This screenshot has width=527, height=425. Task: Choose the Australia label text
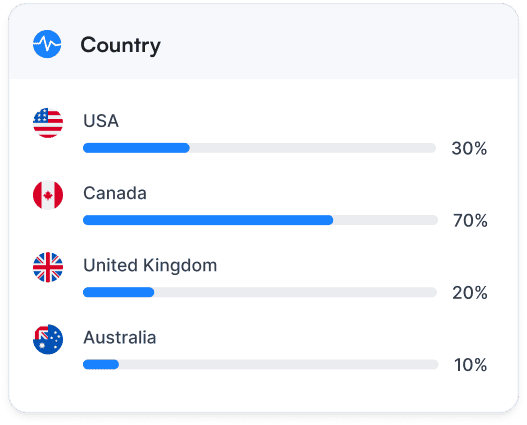click(120, 338)
